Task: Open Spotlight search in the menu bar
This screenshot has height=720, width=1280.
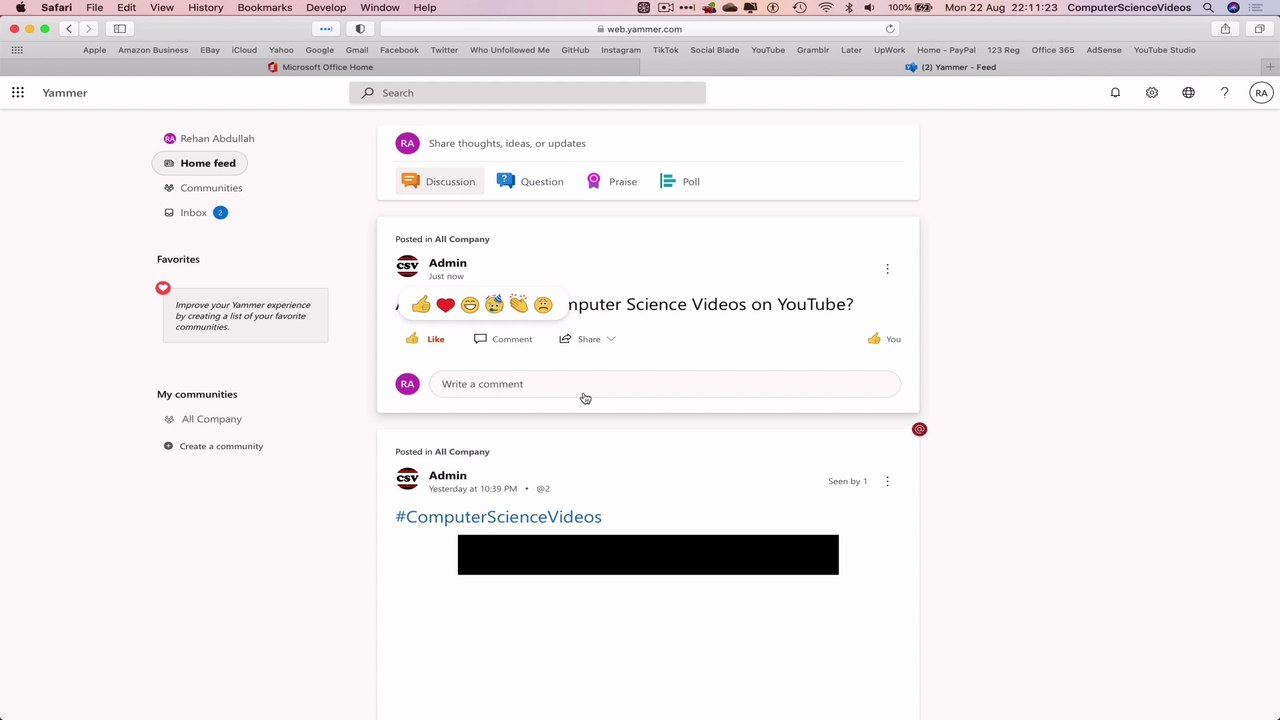Action: coord(1208,8)
